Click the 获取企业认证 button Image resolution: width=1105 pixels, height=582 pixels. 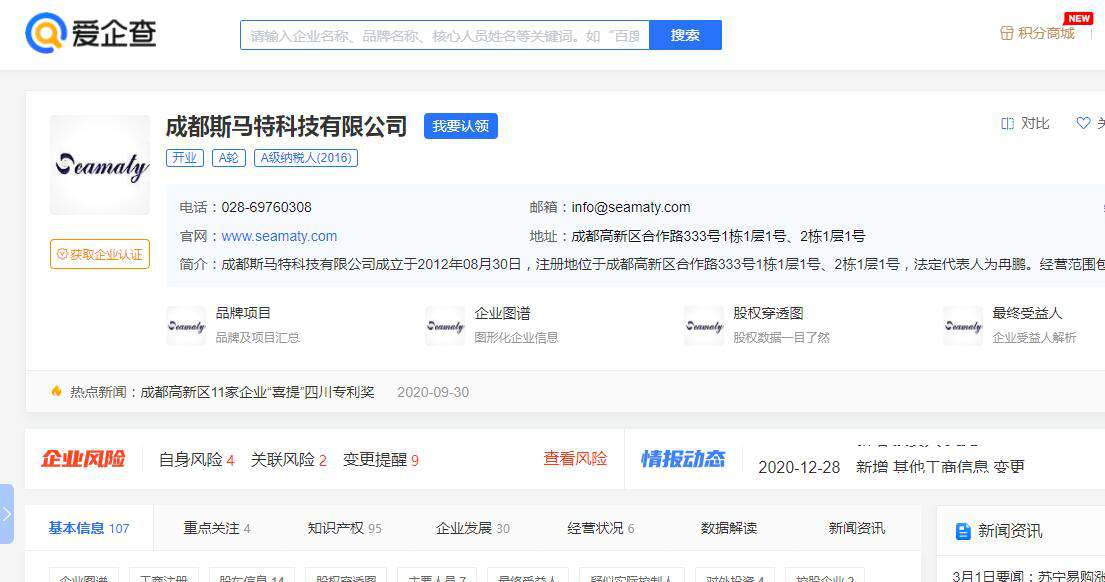[x=100, y=254]
